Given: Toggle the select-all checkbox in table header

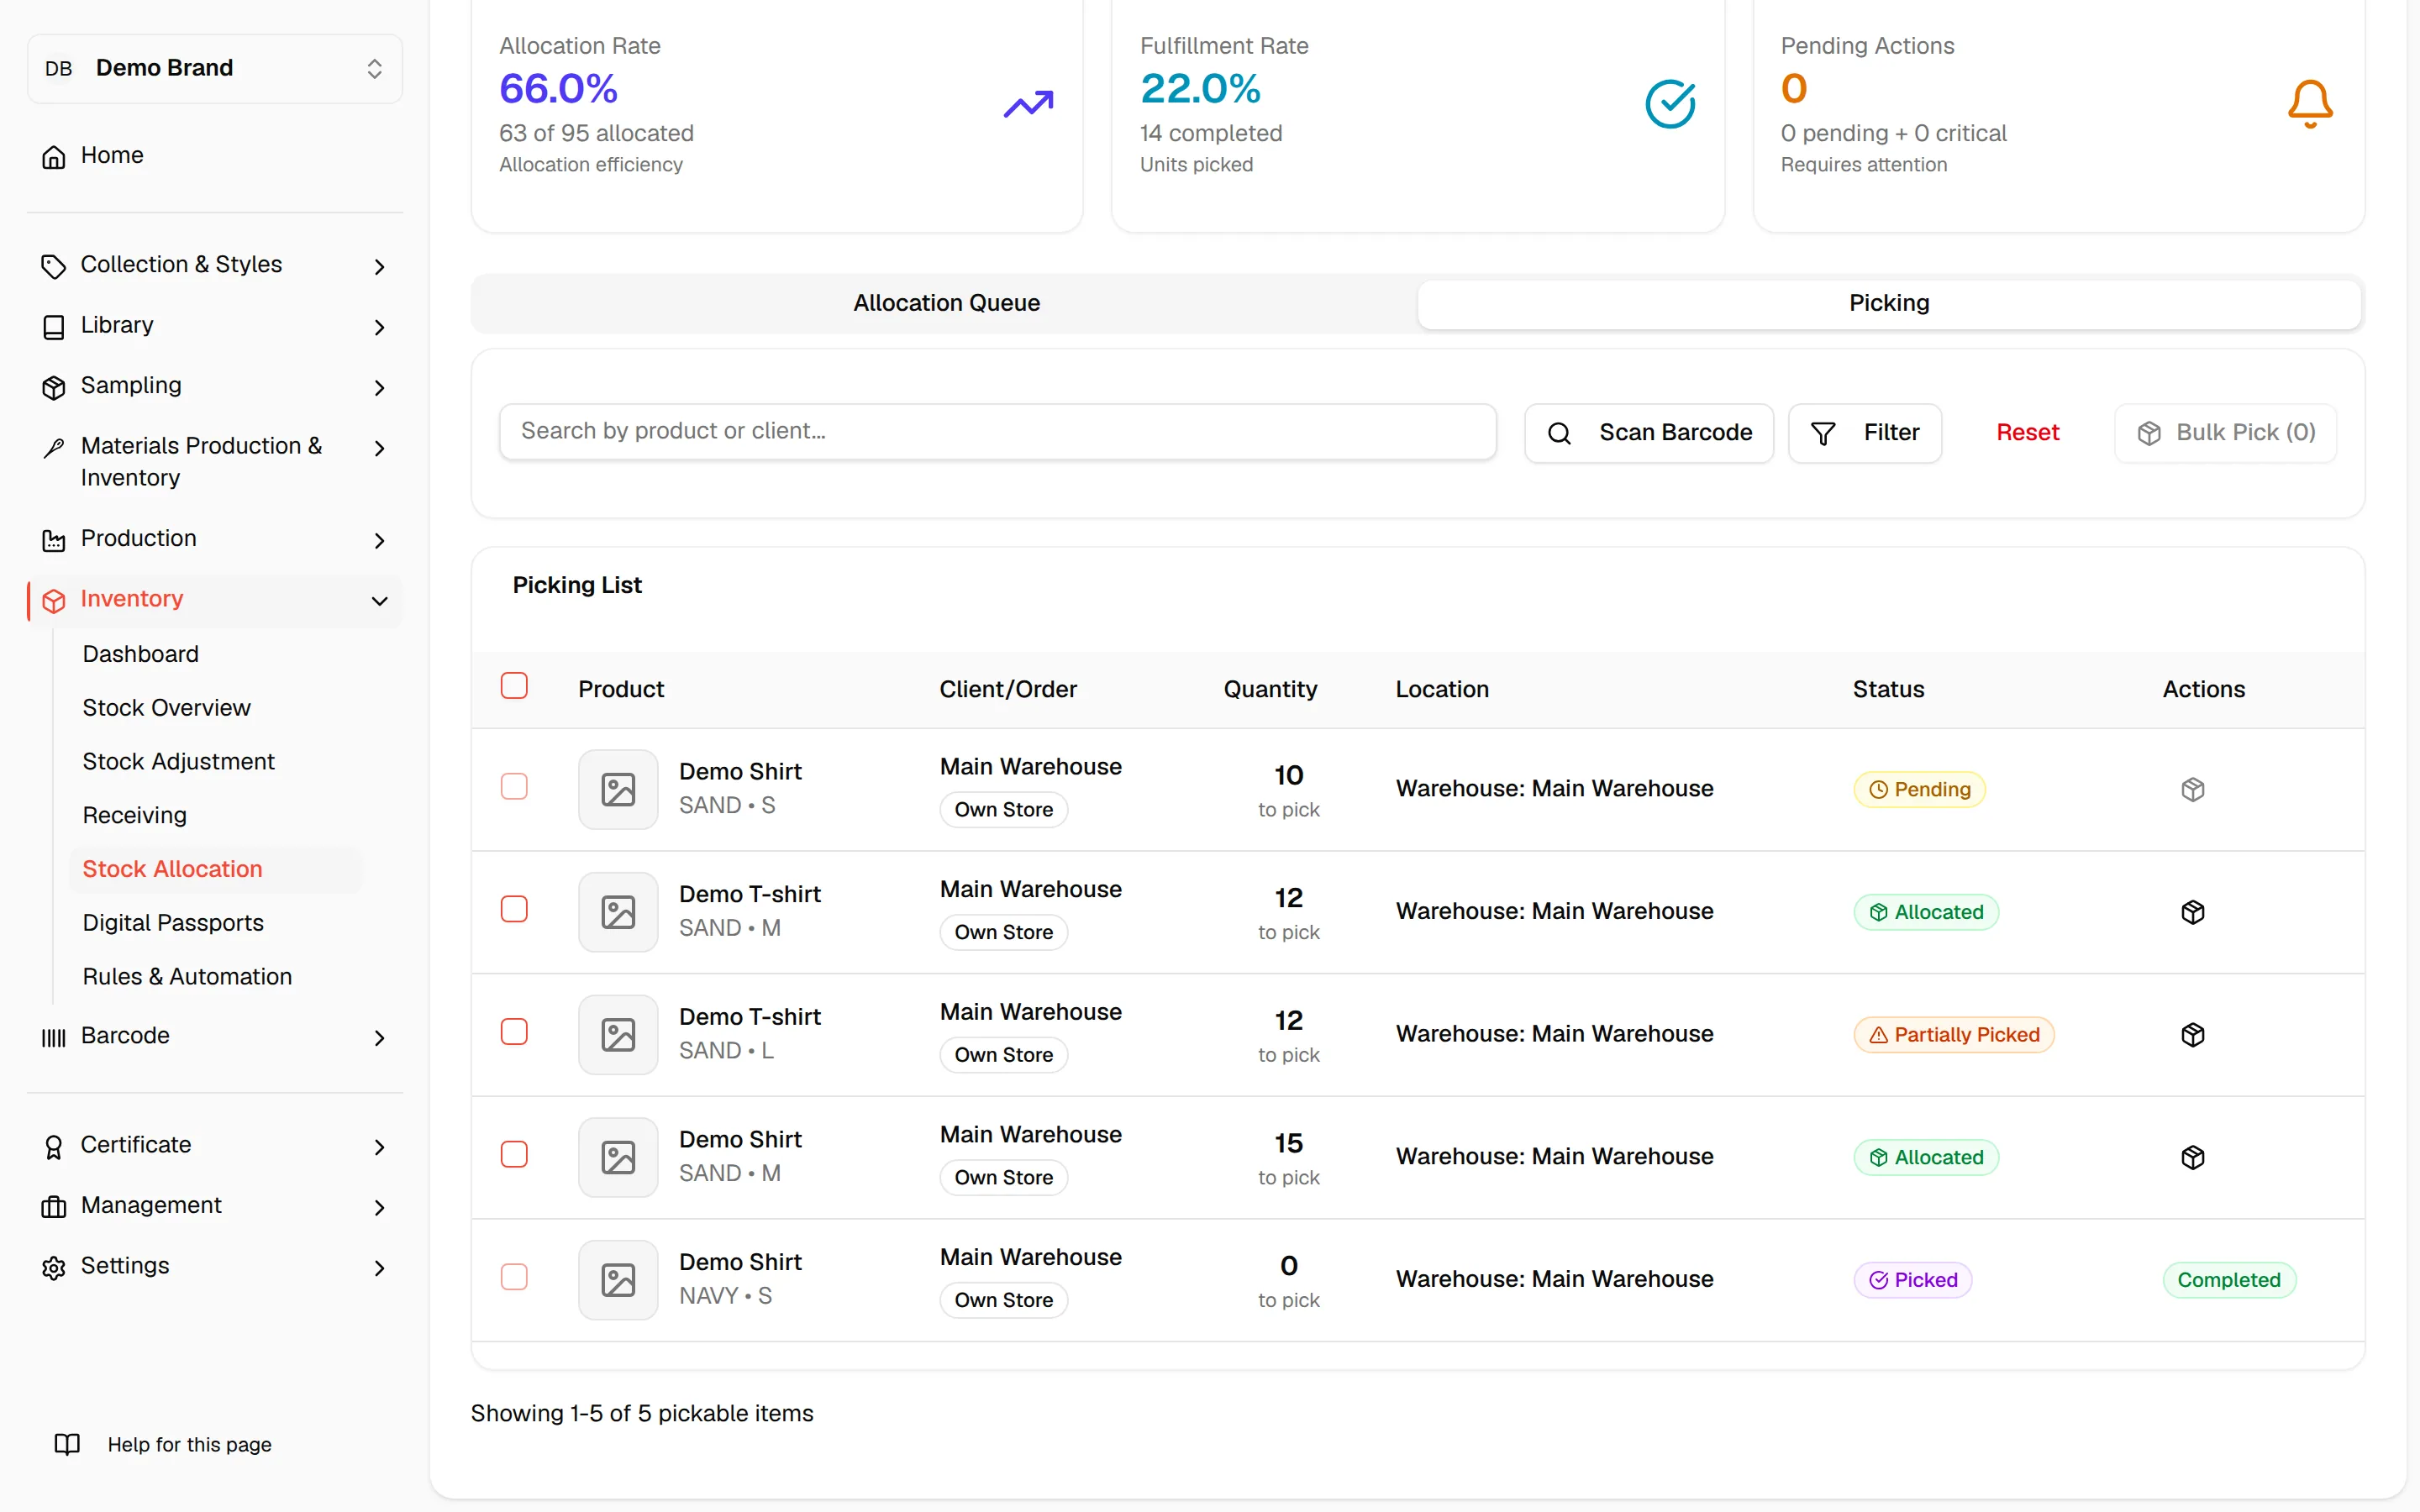Looking at the screenshot, I should [x=514, y=686].
